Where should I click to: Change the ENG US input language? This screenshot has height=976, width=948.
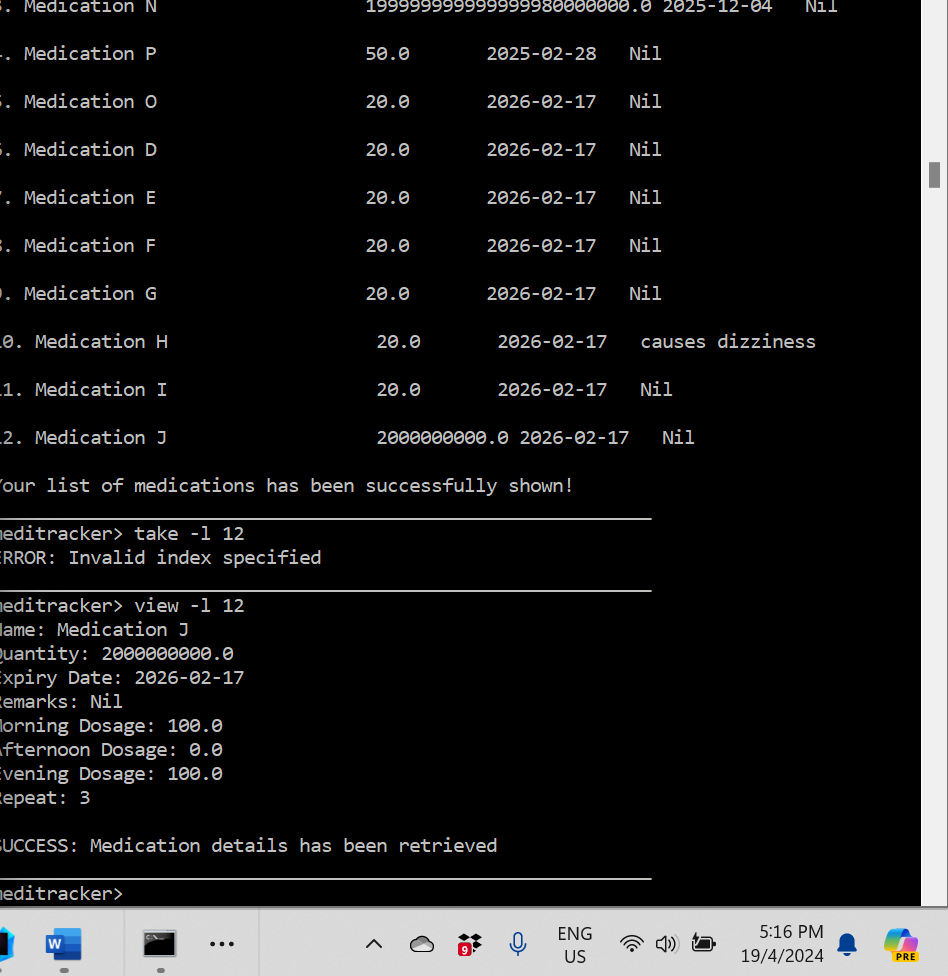click(575, 945)
